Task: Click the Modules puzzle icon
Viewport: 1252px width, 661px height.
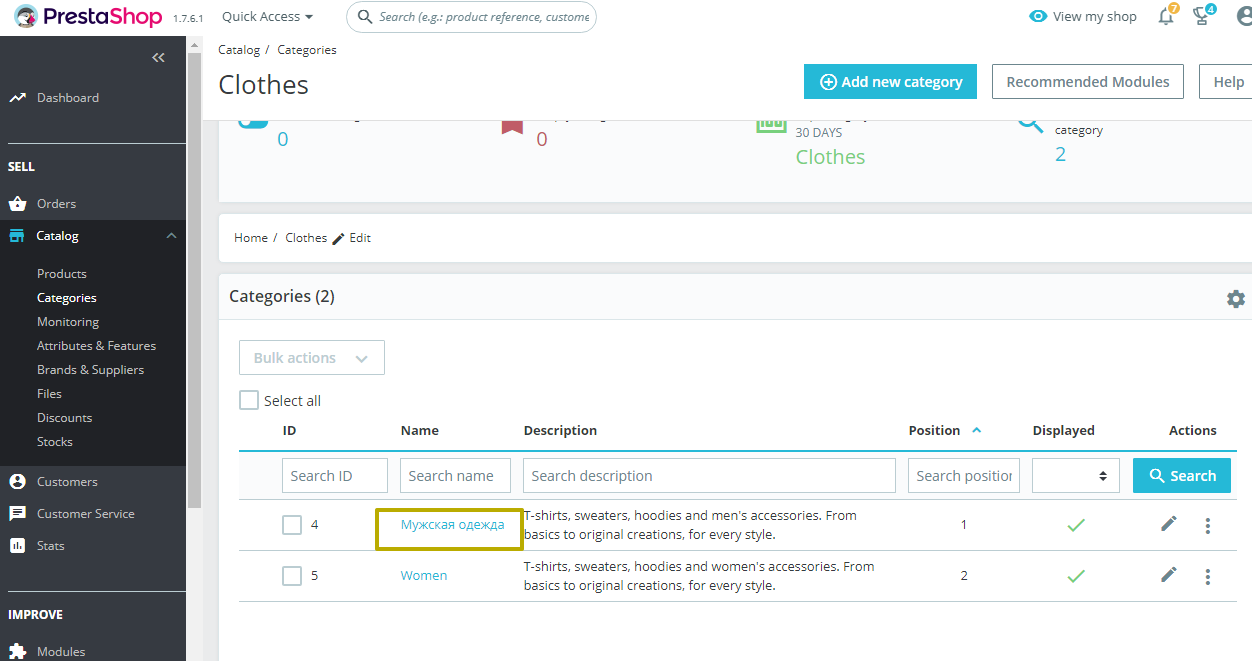Action: tap(17, 652)
